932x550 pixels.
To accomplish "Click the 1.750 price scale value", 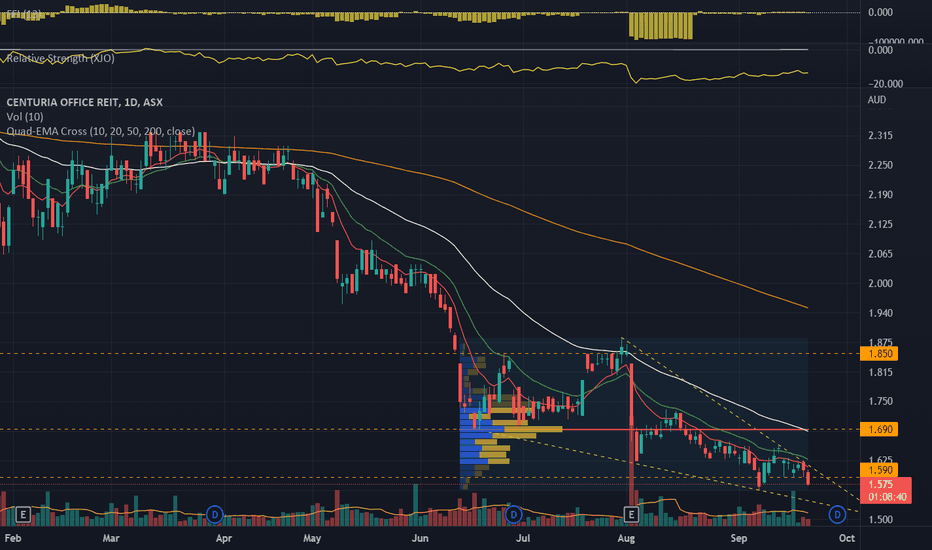I will click(x=880, y=401).
